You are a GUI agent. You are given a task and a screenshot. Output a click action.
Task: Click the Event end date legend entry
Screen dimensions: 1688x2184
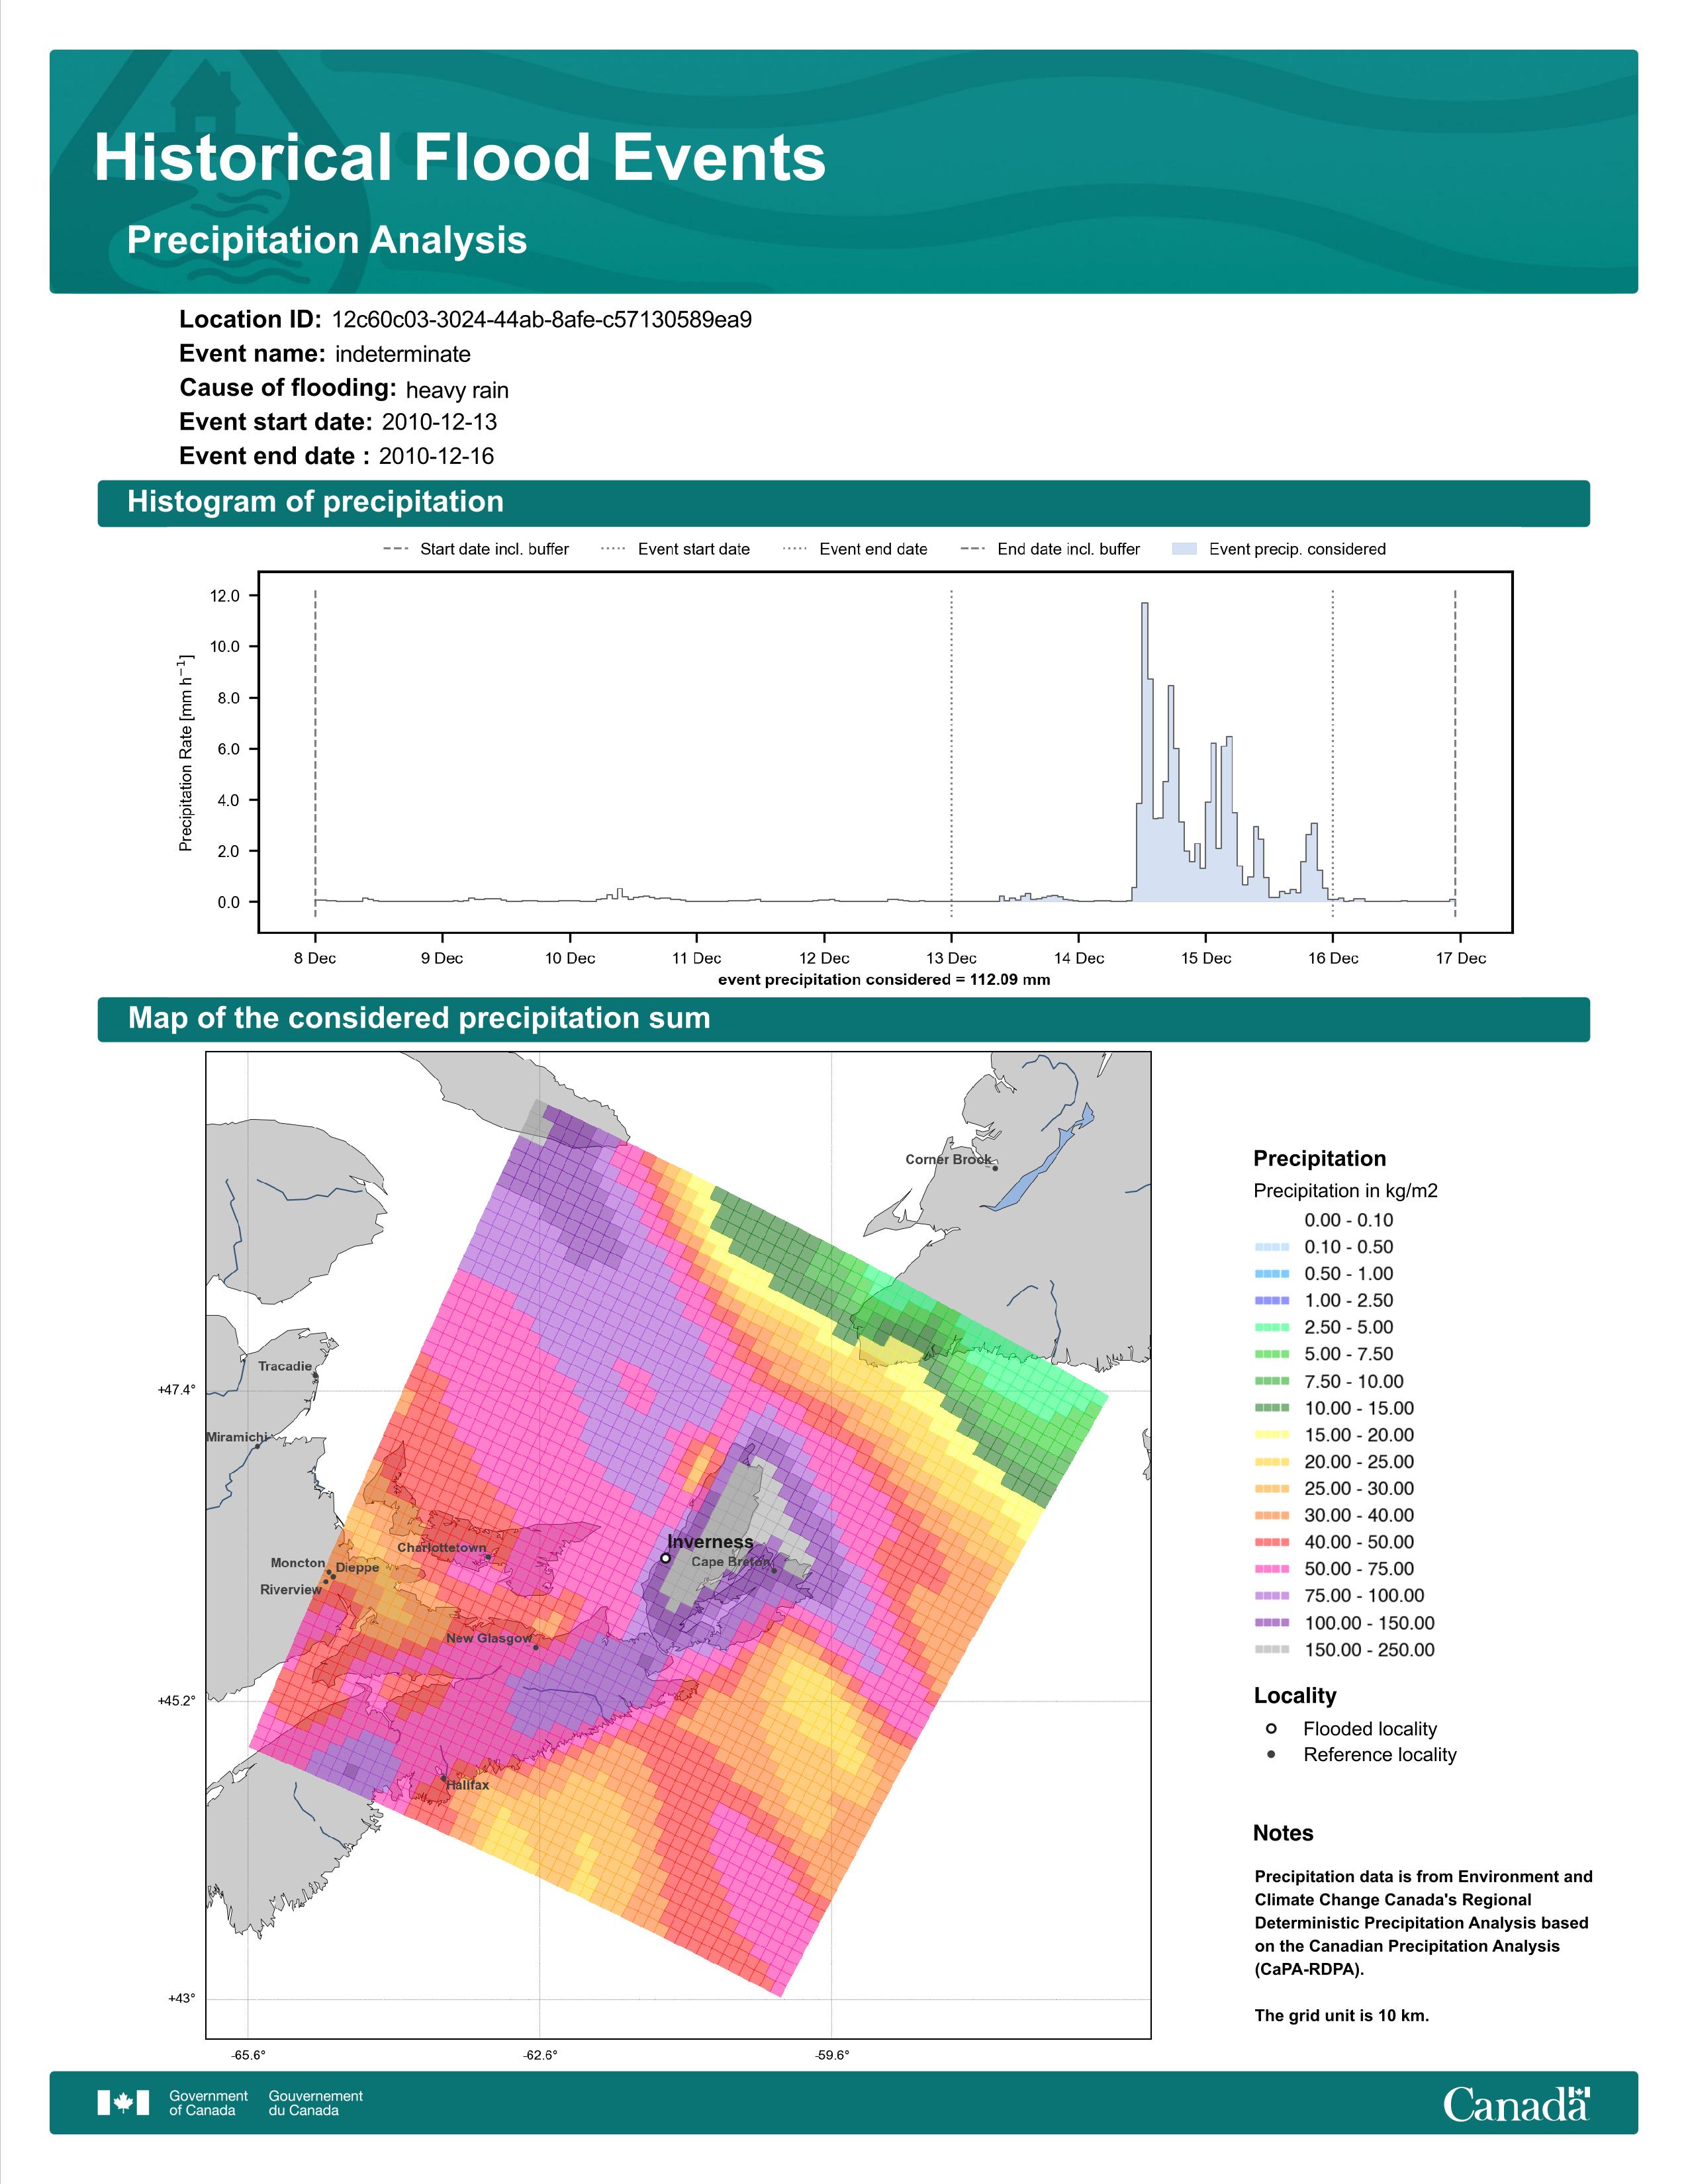click(x=855, y=549)
